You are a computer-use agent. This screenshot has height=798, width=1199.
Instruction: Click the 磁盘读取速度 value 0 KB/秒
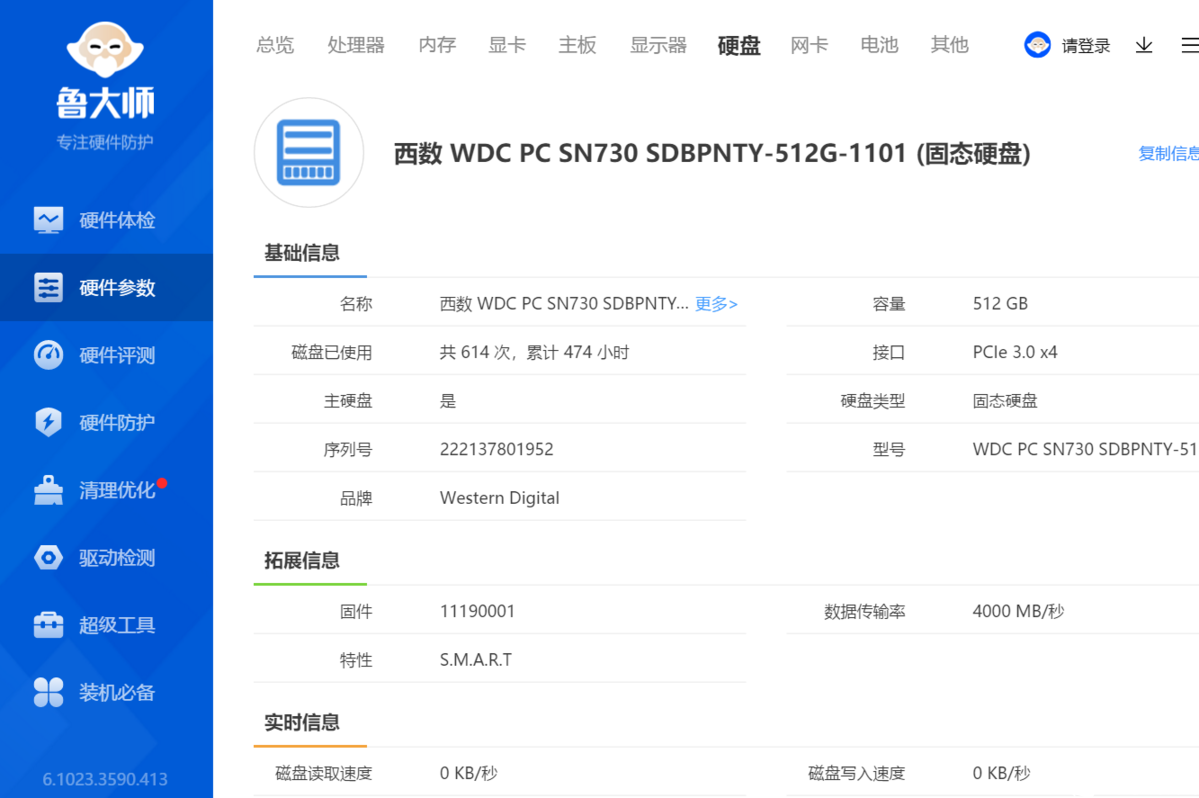point(468,774)
